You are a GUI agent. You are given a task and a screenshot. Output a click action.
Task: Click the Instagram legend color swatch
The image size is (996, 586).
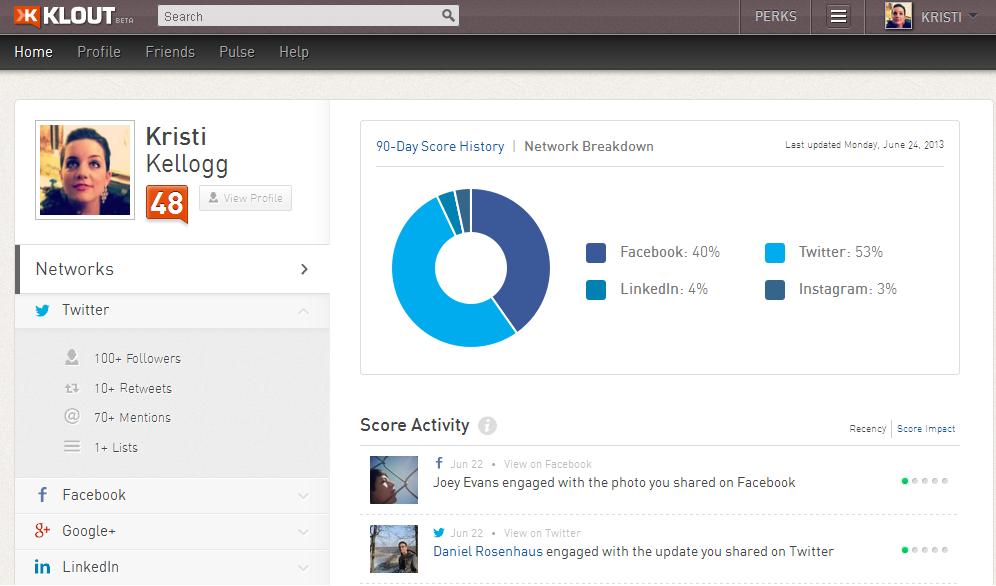775,290
